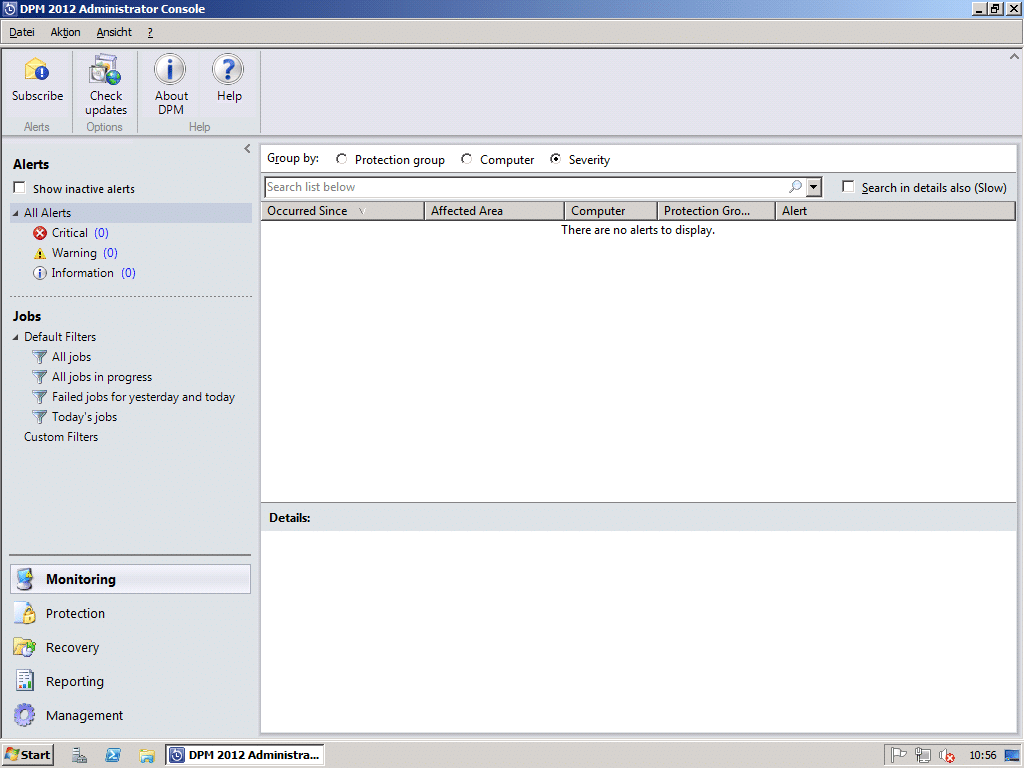The width and height of the screenshot is (1024, 768).
Task: Open the Help question mark icon
Action: [x=228, y=69]
